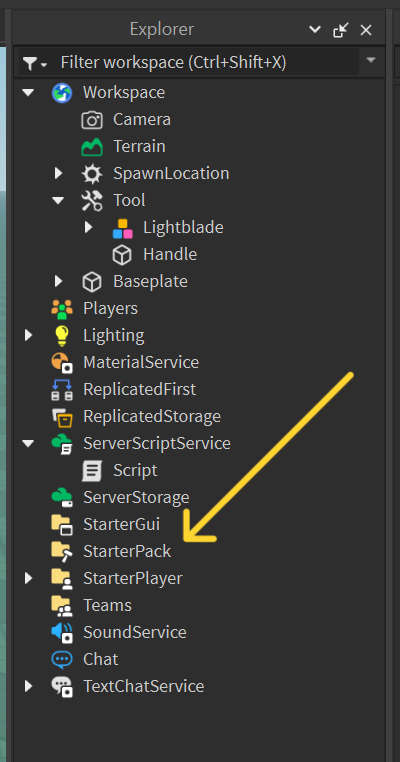Expand the SpawnLocation node arrow
Image resolution: width=400 pixels, height=762 pixels.
tap(58, 173)
